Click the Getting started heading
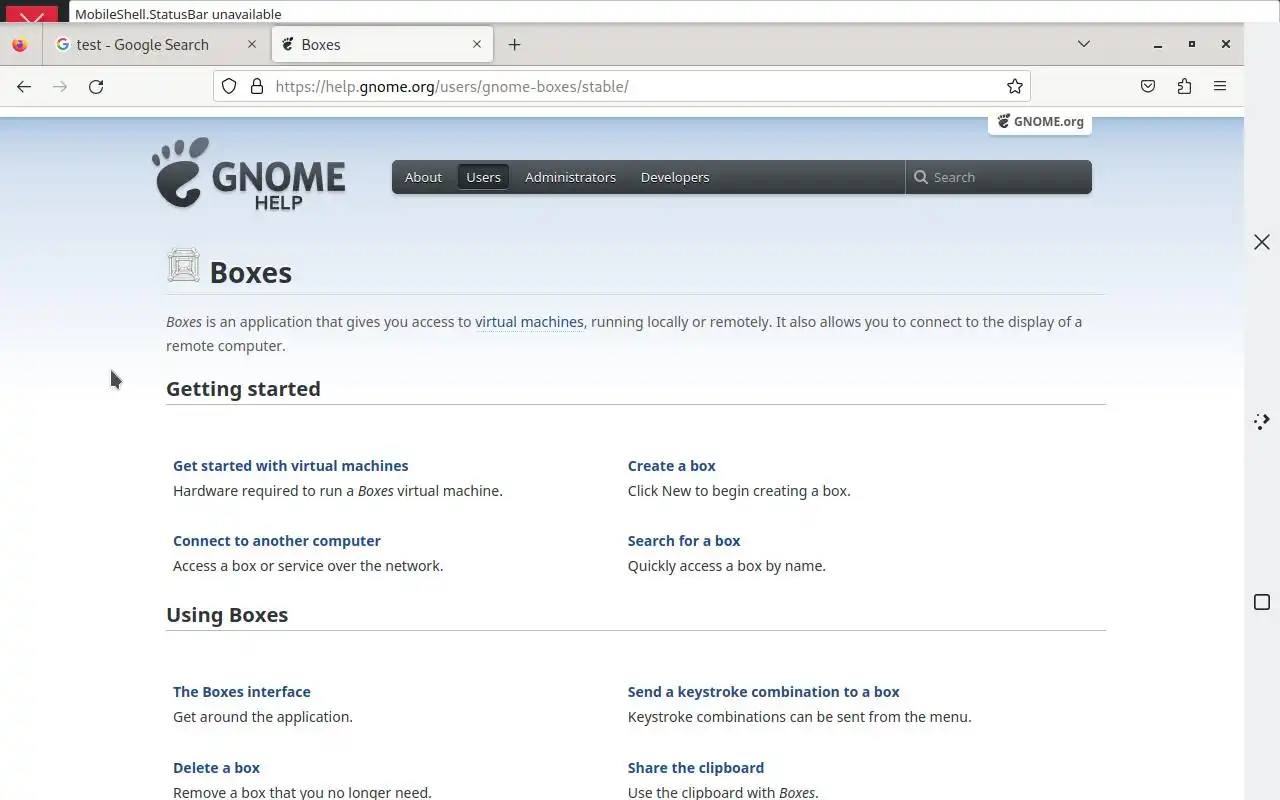Screen dimensions: 1280x800 [243, 389]
